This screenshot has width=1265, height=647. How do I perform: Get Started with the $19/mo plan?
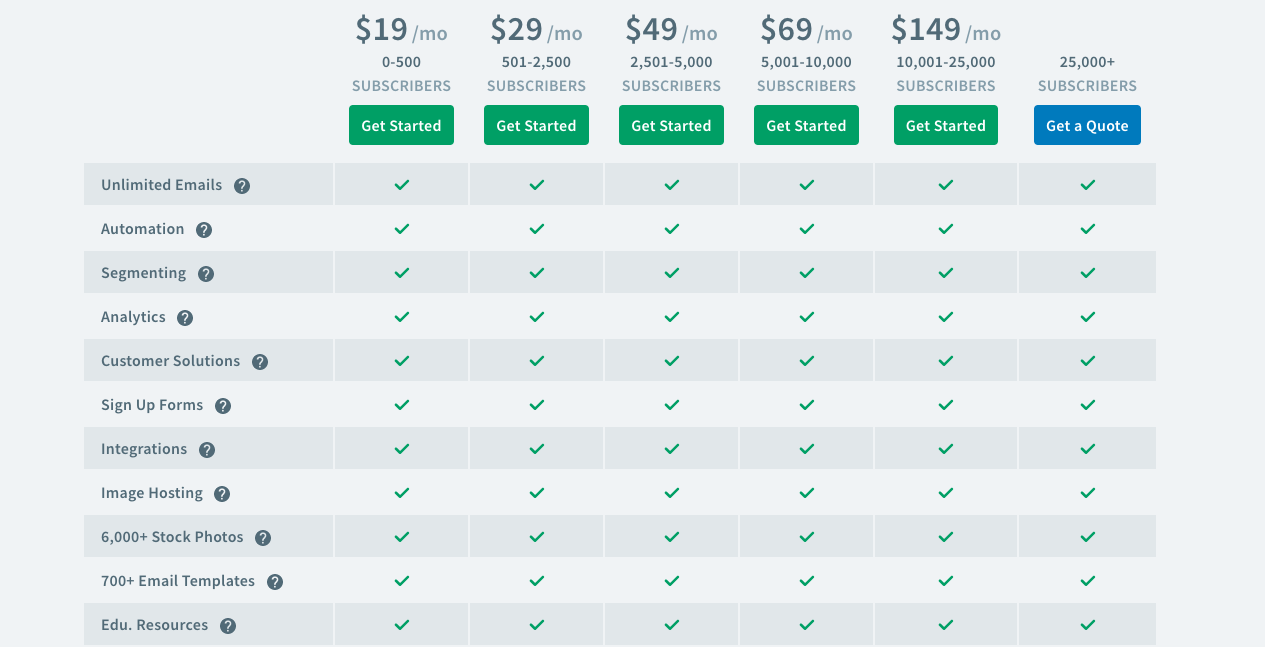coord(401,126)
